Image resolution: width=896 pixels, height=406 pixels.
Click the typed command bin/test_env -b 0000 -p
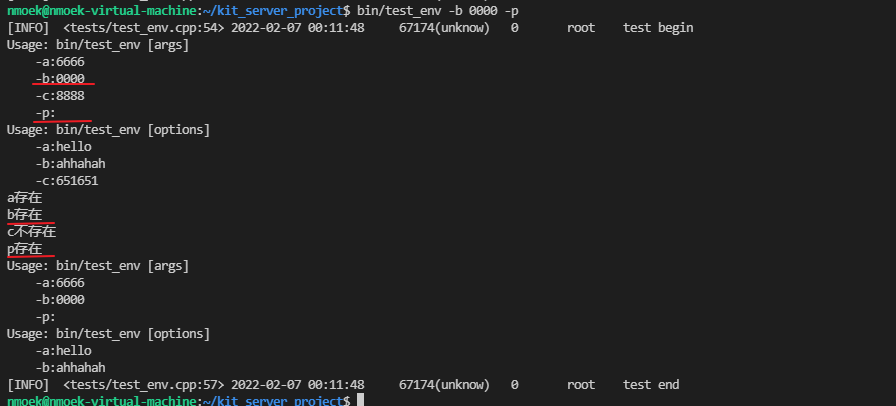(438, 10)
